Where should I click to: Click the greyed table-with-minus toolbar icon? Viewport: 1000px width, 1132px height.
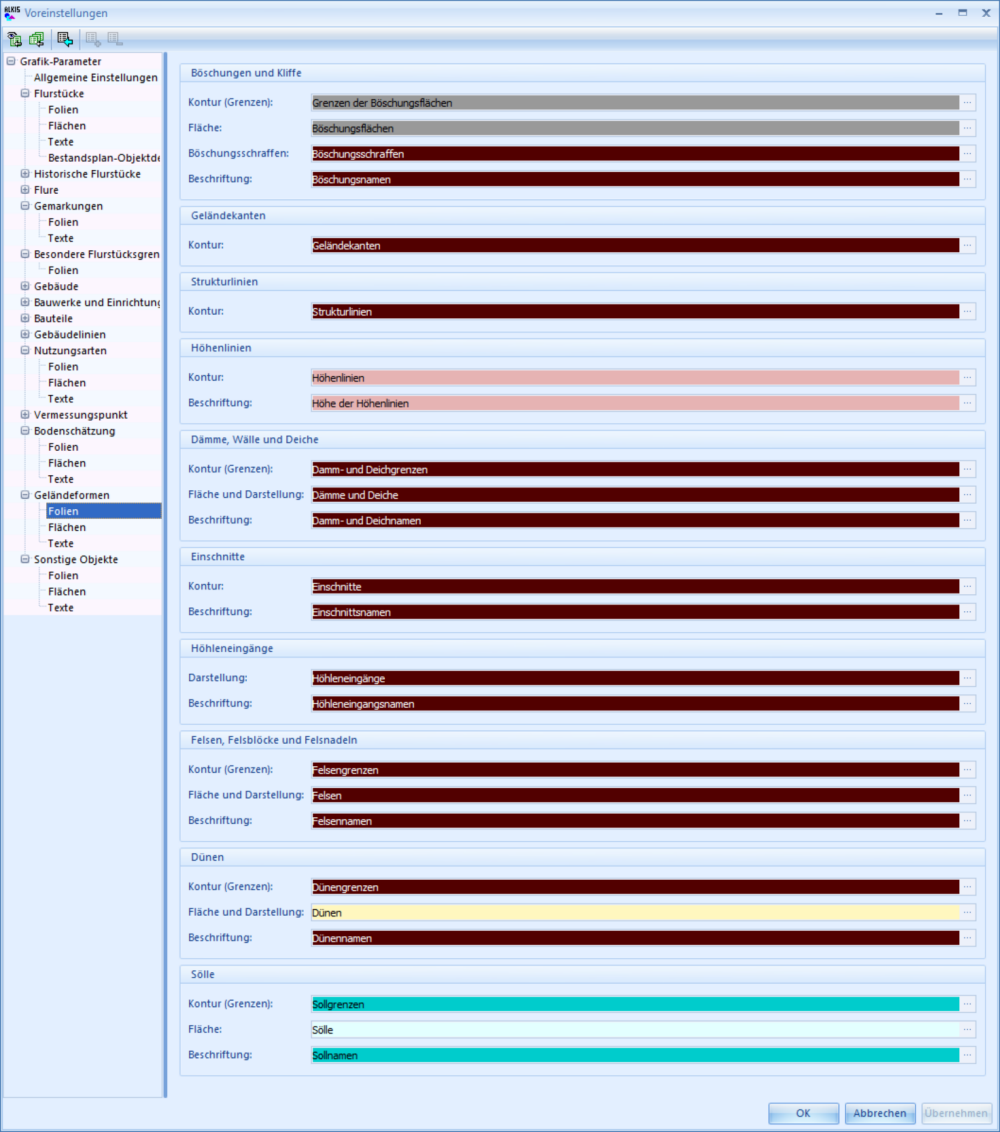click(115, 39)
